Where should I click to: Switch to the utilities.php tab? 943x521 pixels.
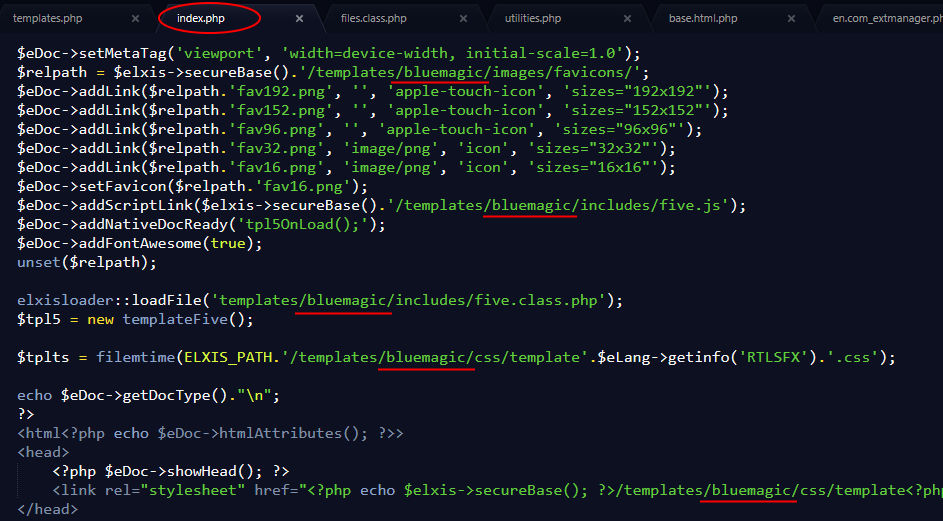(x=533, y=18)
